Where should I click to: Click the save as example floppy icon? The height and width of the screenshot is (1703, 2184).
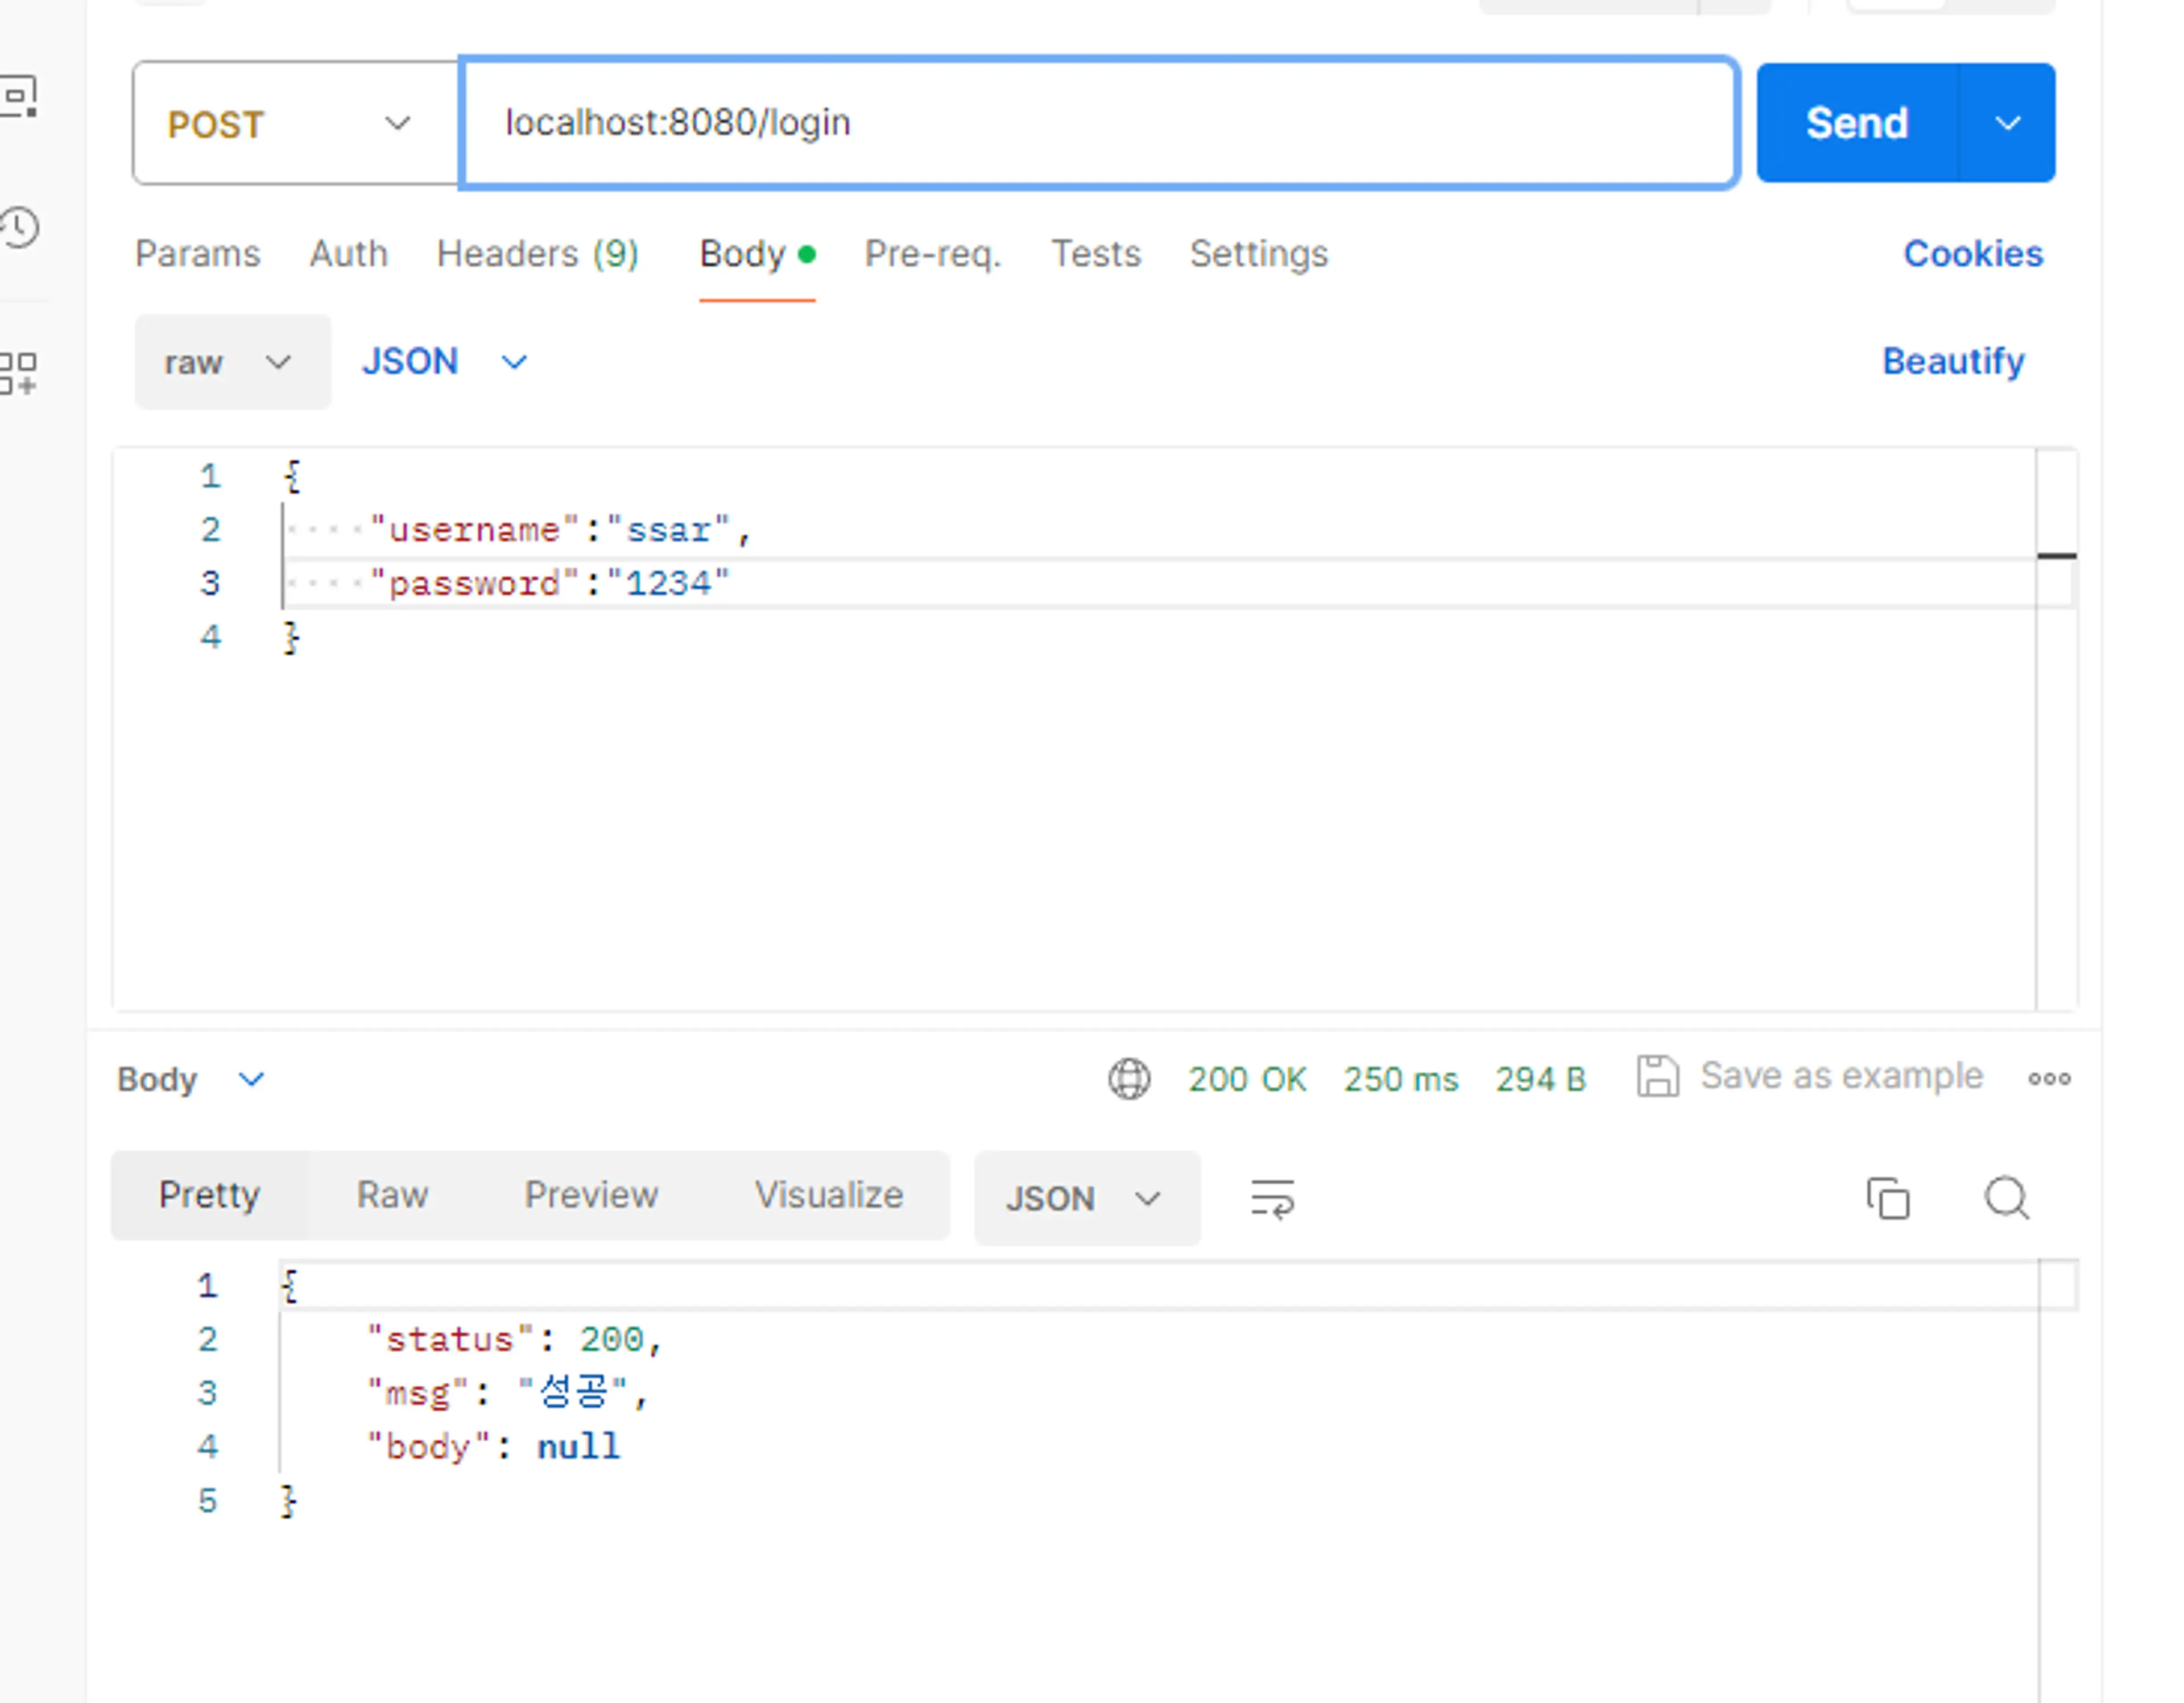point(1657,1077)
